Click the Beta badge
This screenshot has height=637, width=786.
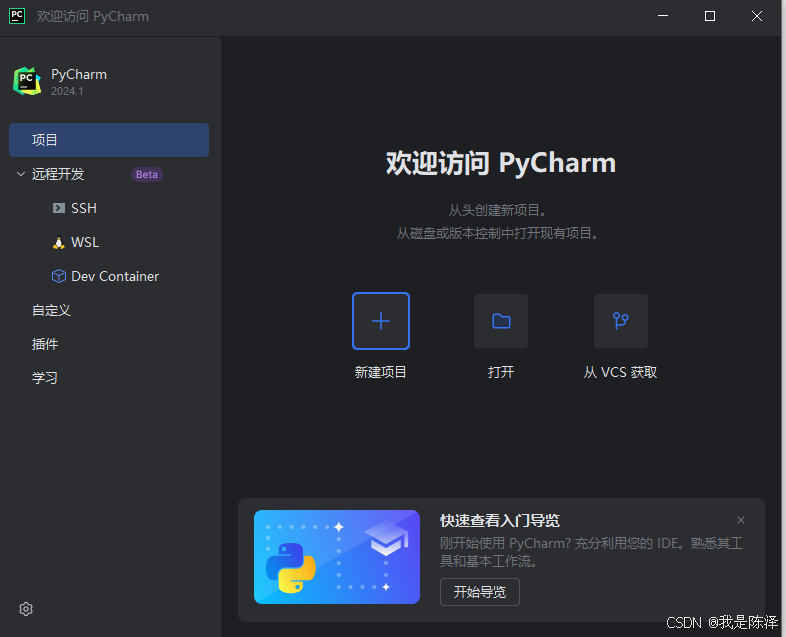pyautogui.click(x=147, y=174)
